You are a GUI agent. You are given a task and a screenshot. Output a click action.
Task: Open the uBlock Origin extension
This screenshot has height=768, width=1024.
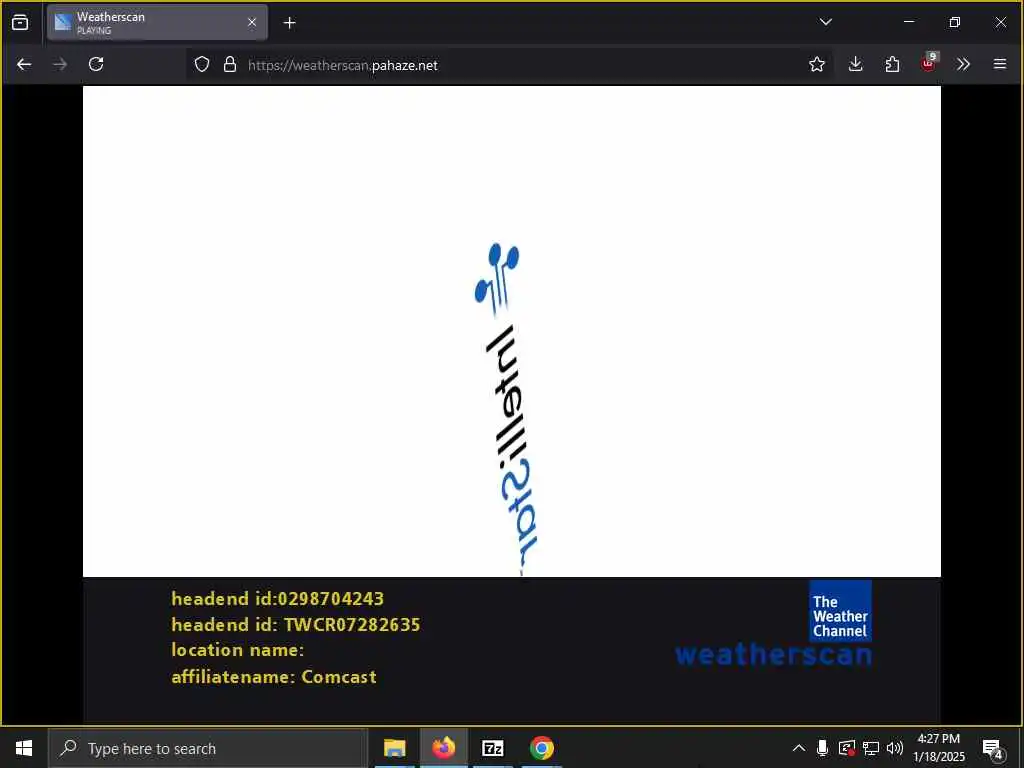(x=929, y=63)
